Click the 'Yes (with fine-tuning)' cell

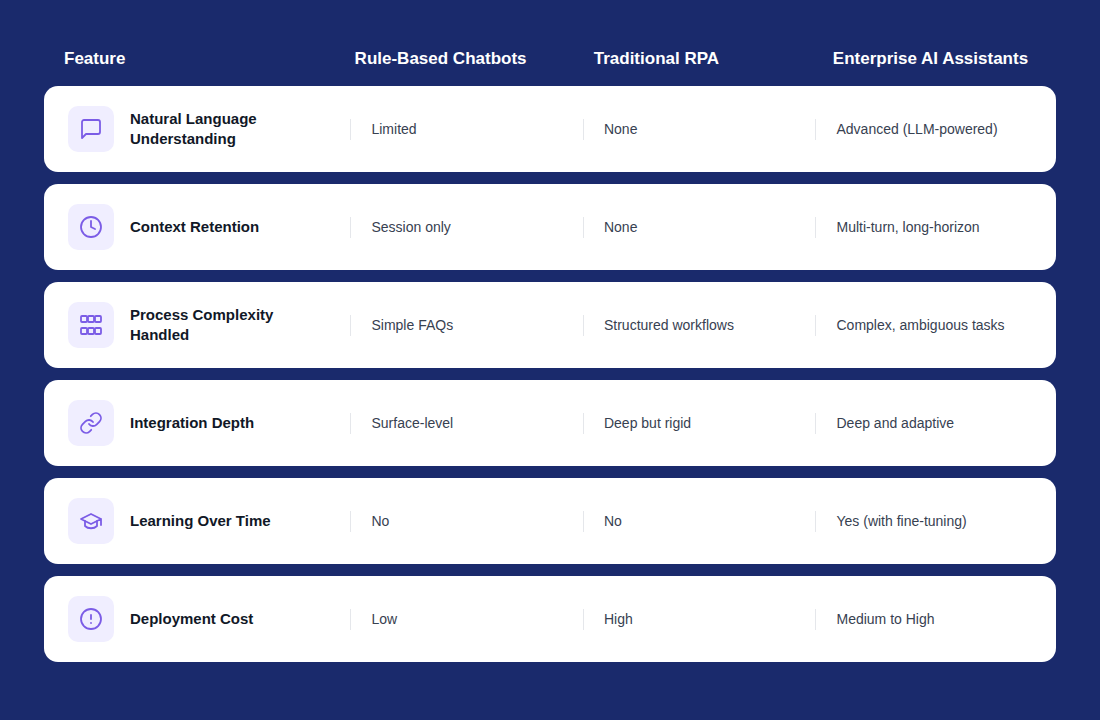(901, 521)
